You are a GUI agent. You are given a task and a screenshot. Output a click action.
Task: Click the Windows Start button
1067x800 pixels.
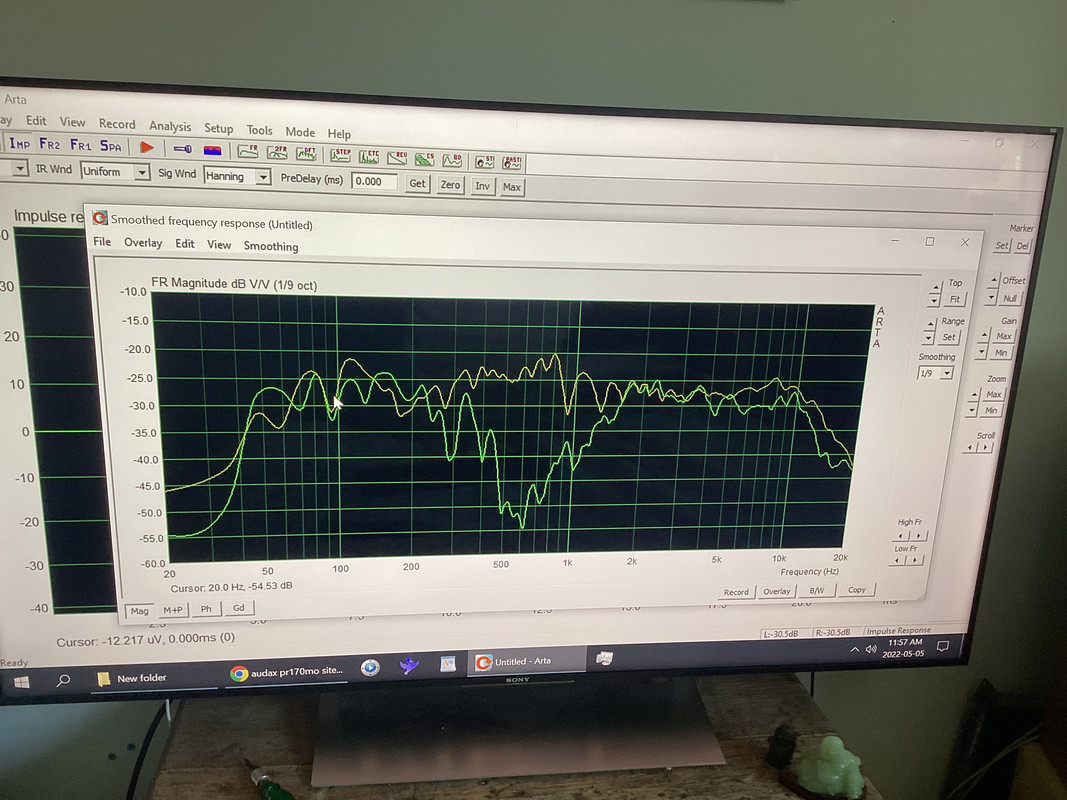22,682
